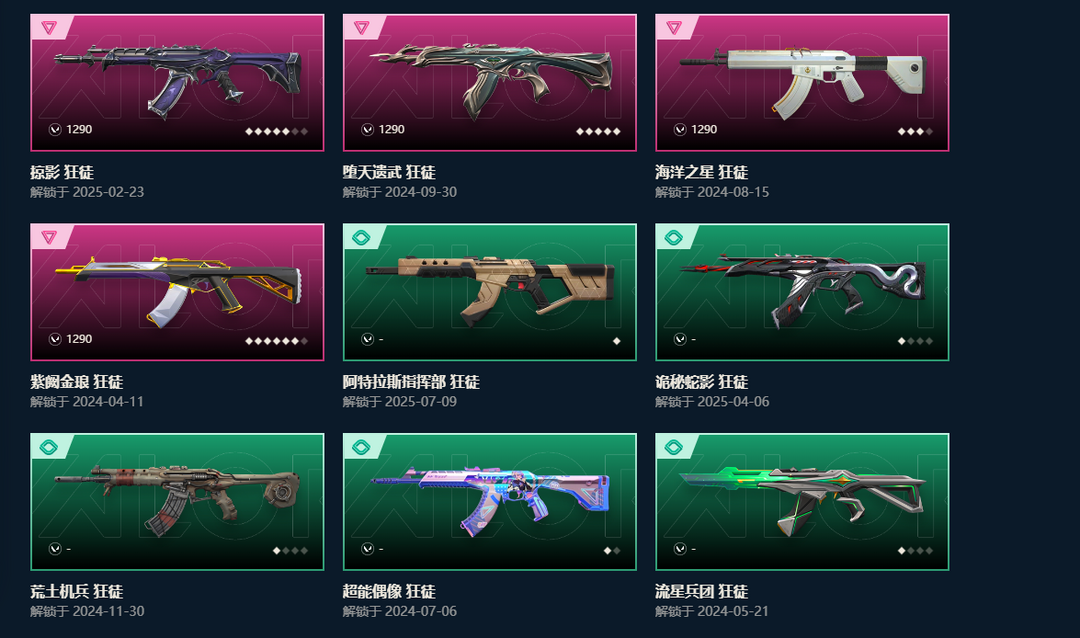Select the white 海洋之星 狂徒 rifle image
This screenshot has height=638, width=1080.
(802, 79)
